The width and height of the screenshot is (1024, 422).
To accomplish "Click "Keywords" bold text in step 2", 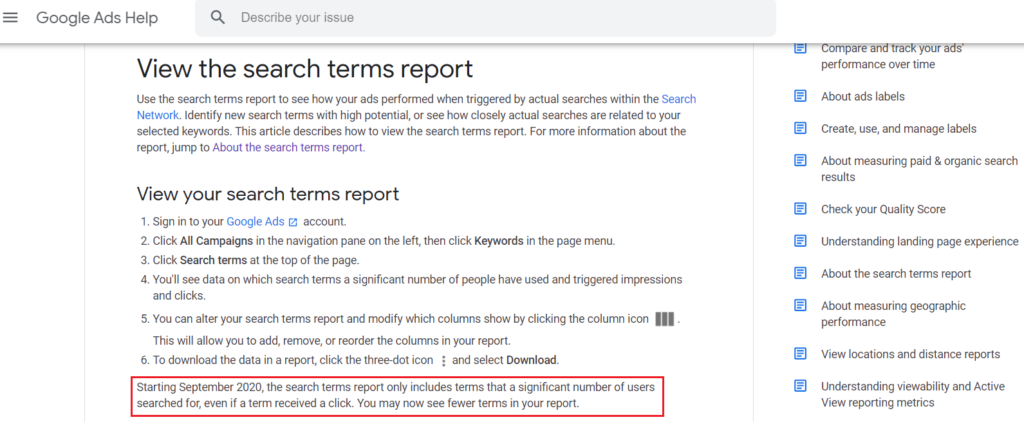I will (x=499, y=240).
